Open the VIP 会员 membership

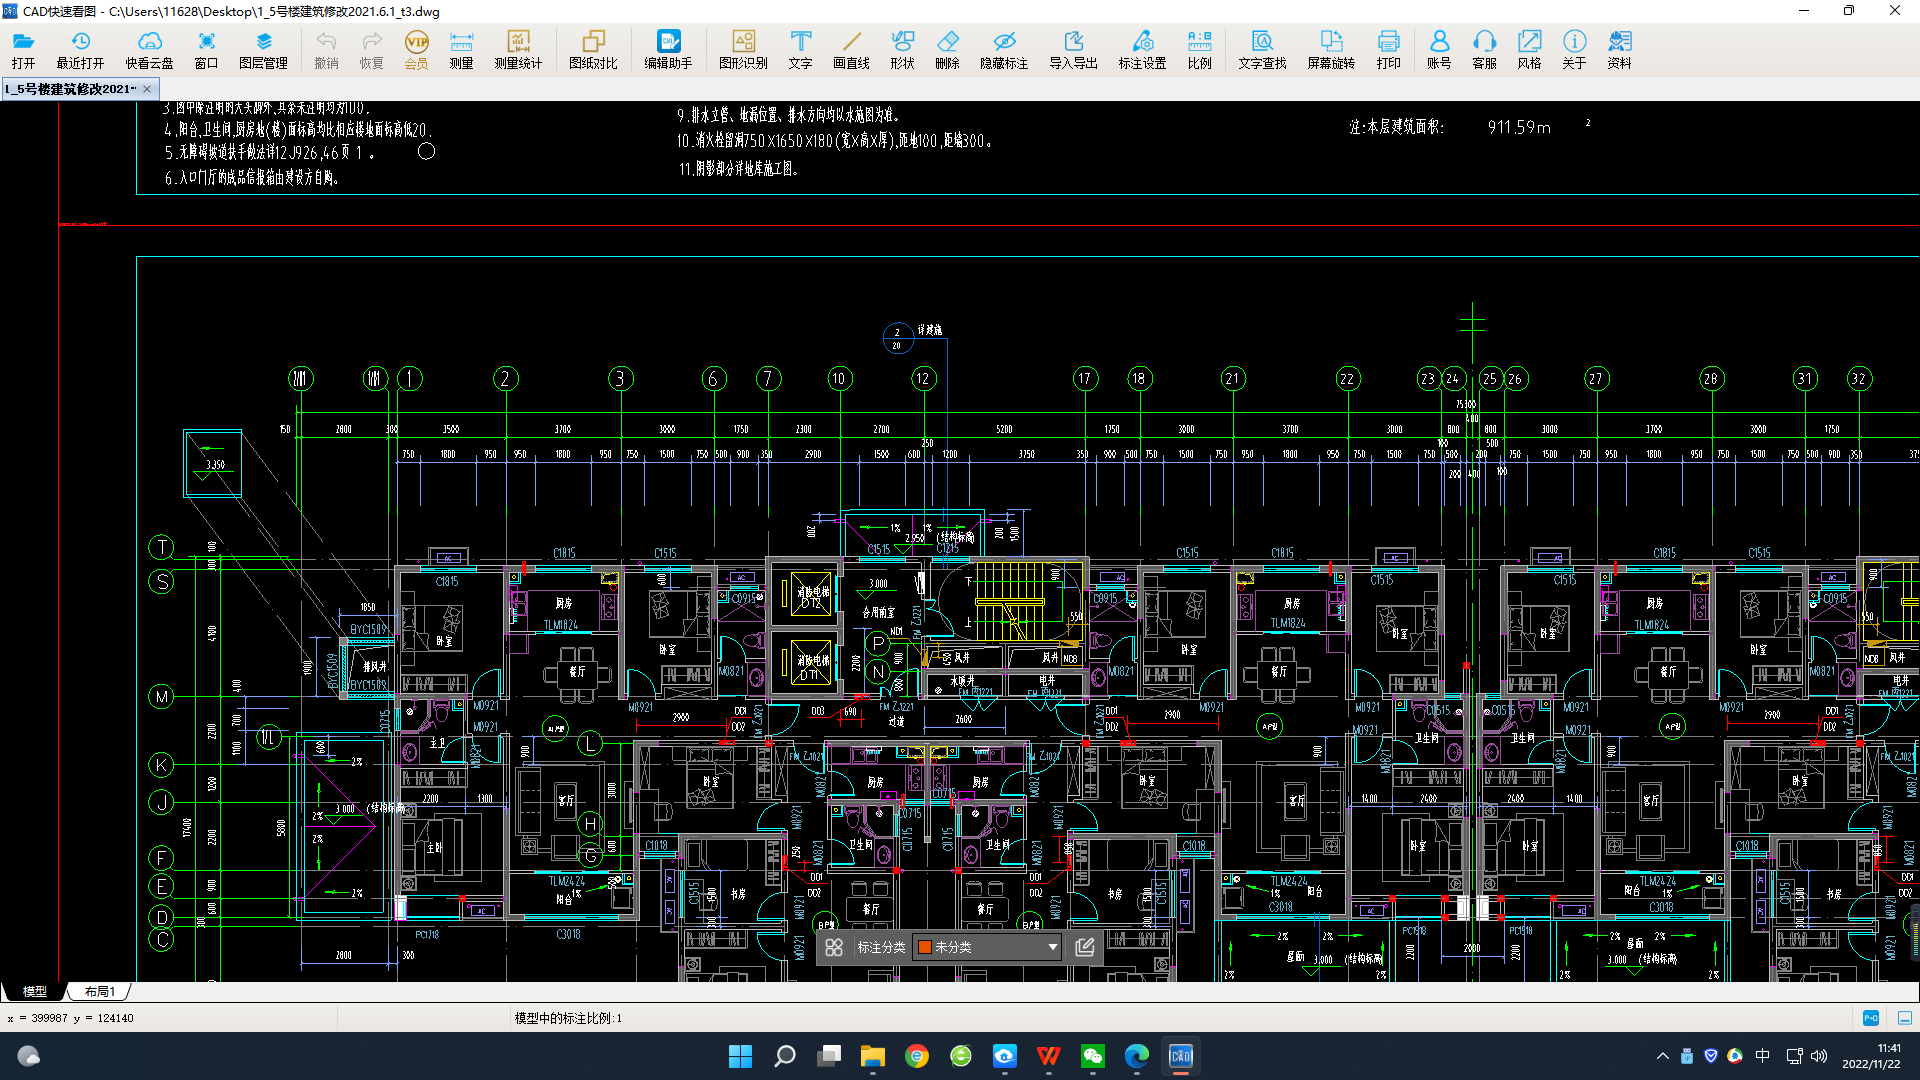point(416,49)
